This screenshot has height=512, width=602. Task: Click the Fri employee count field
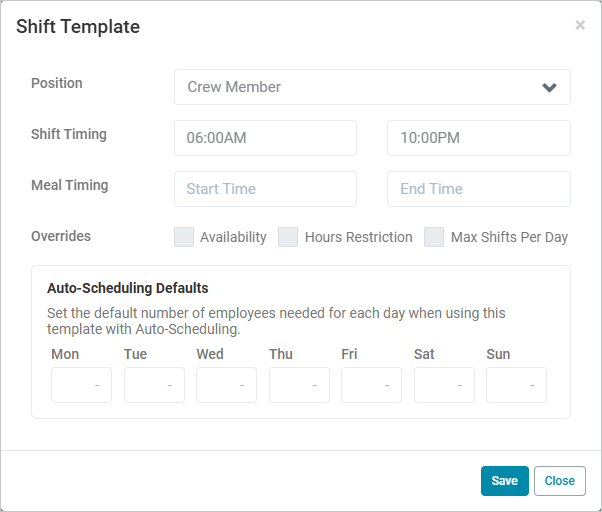(x=371, y=385)
